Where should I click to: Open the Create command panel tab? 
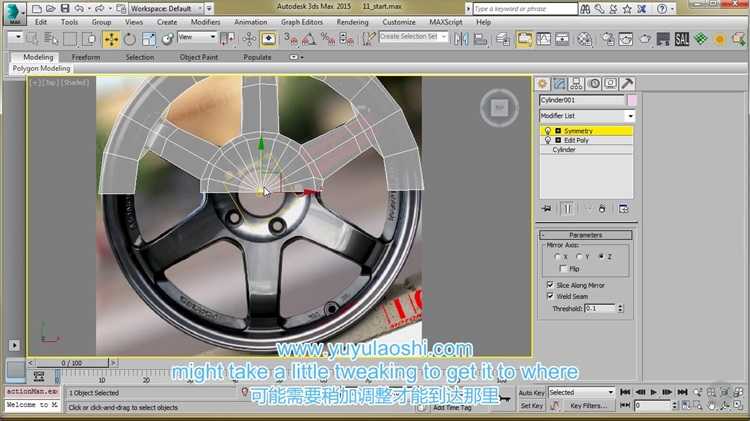[x=542, y=84]
